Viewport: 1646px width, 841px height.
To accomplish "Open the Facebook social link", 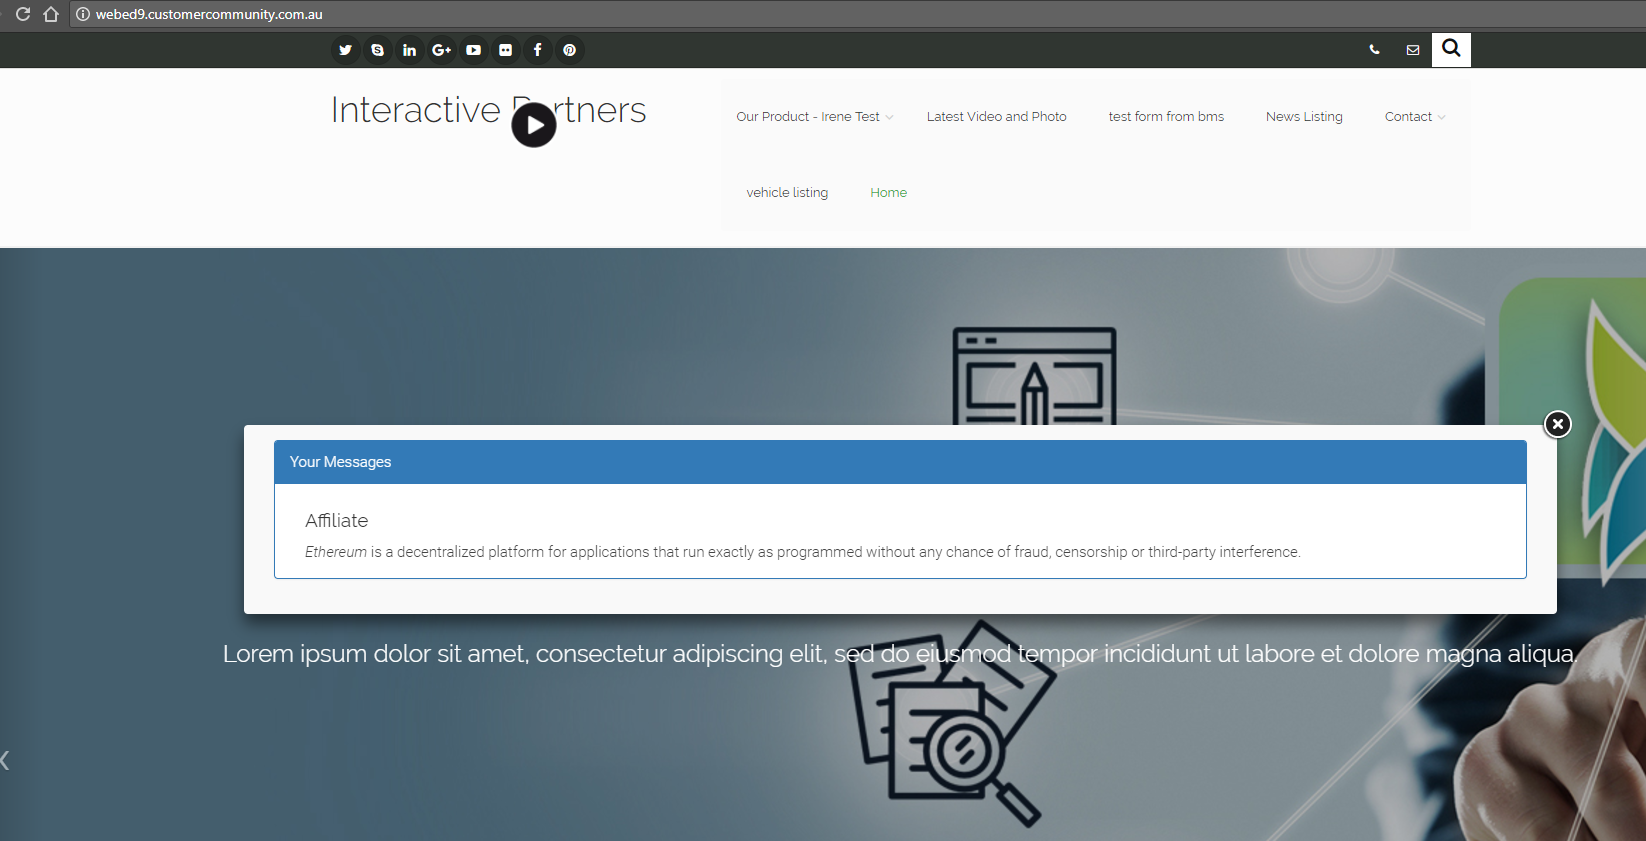I will [x=537, y=50].
